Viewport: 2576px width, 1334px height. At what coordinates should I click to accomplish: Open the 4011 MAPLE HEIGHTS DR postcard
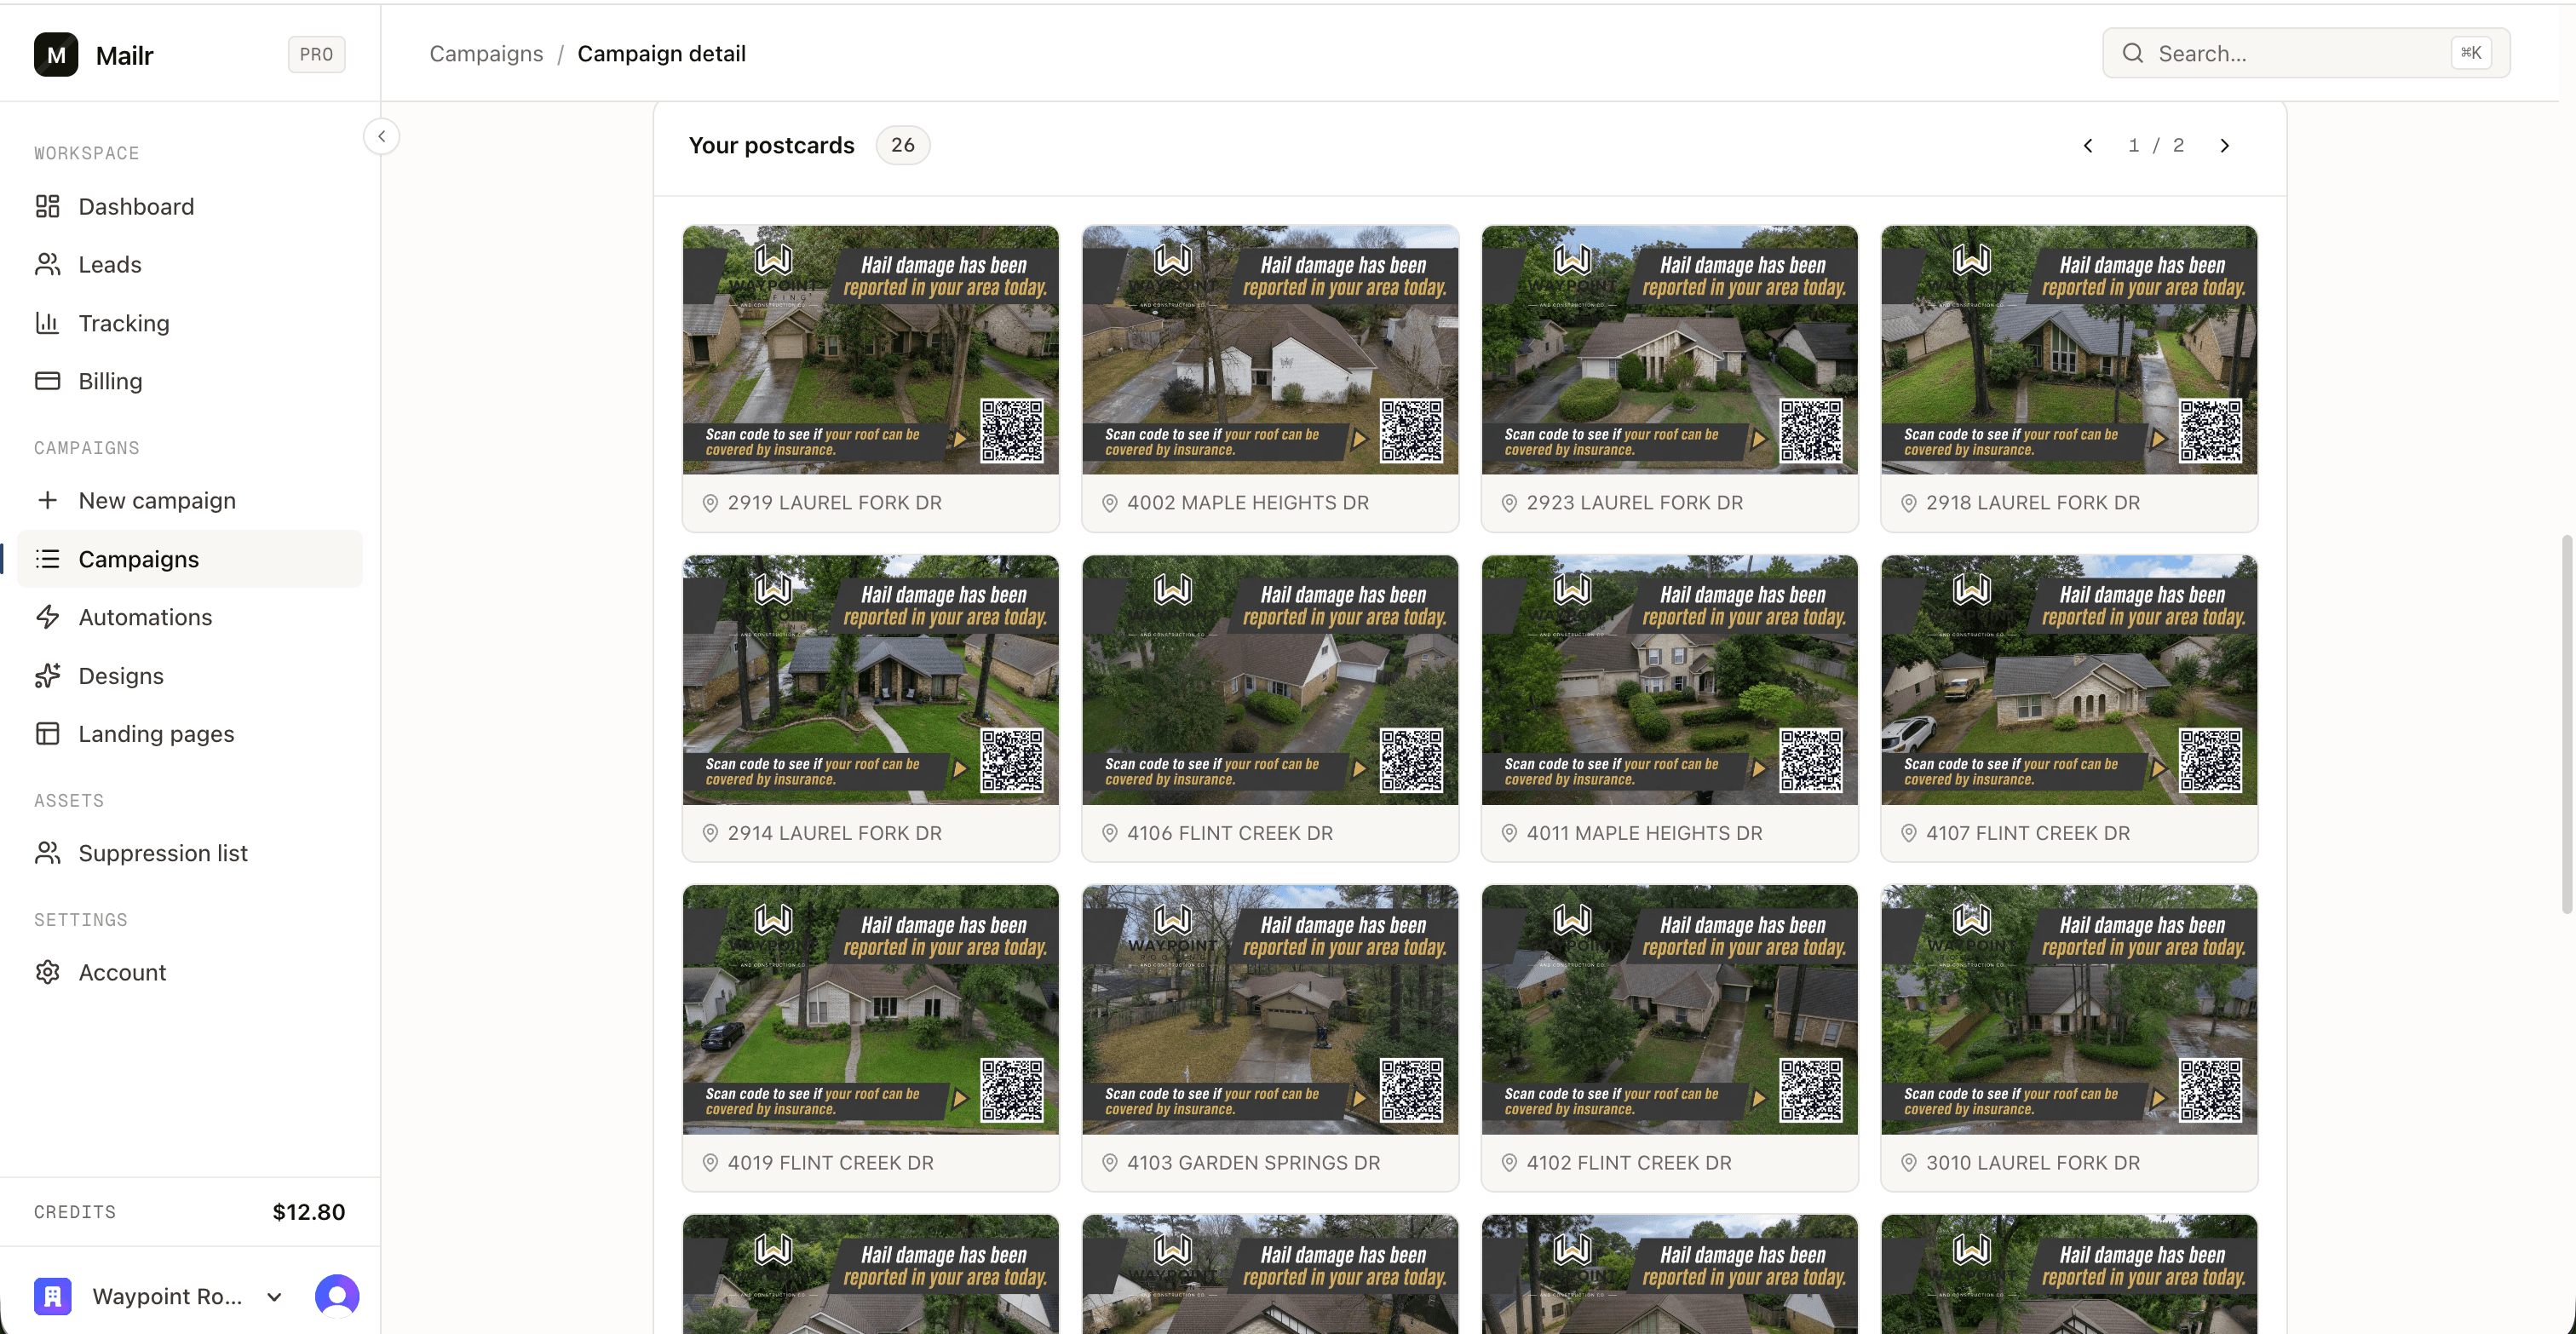point(1670,709)
